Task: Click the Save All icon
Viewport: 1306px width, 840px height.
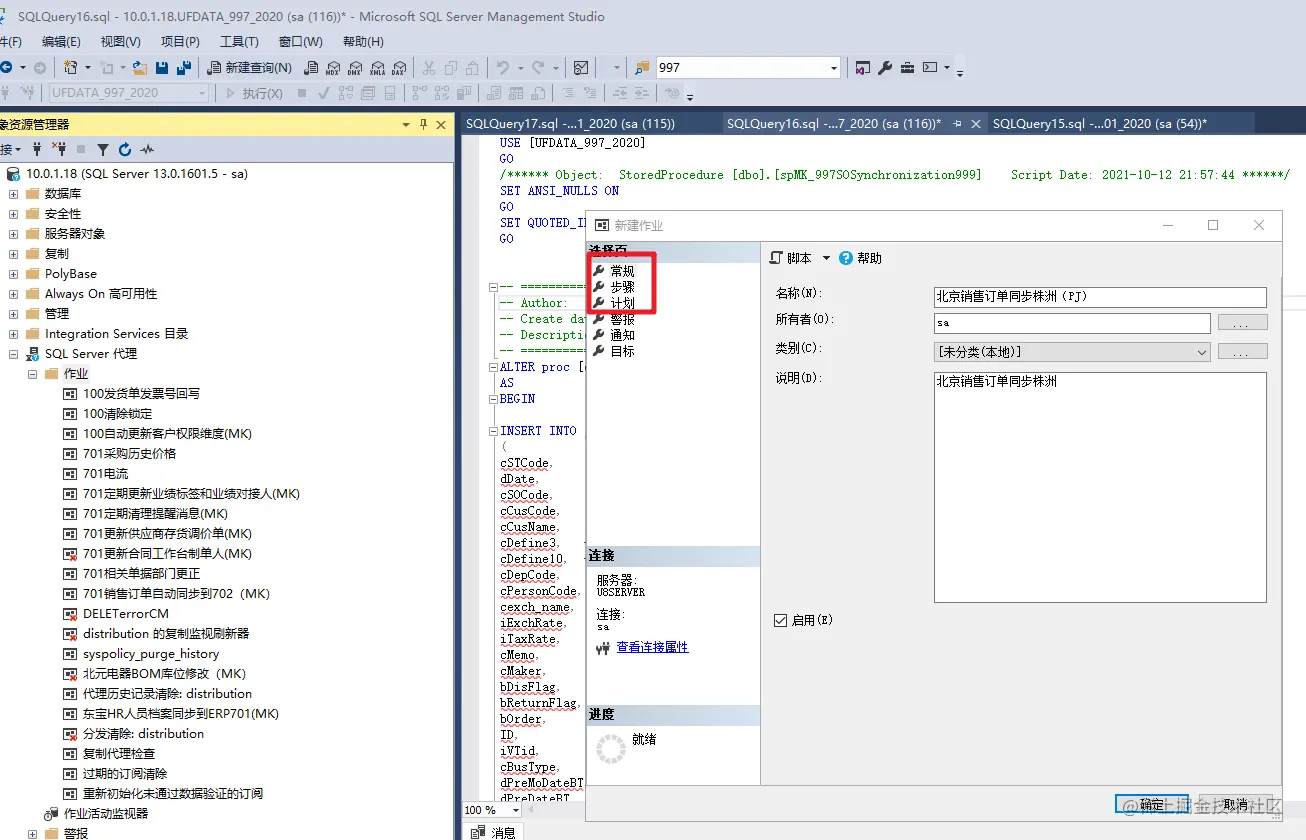Action: [x=184, y=68]
